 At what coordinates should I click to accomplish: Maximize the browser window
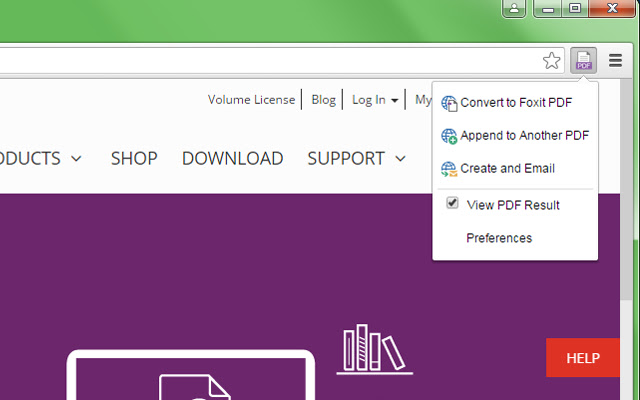click(x=575, y=9)
